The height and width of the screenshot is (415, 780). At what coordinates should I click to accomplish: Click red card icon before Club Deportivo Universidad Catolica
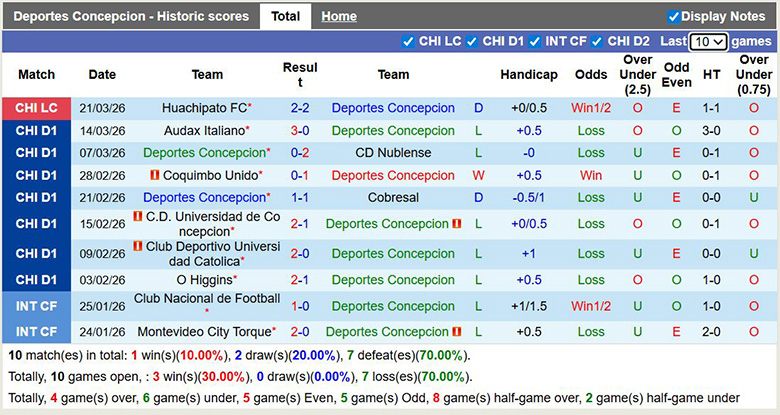click(x=138, y=246)
